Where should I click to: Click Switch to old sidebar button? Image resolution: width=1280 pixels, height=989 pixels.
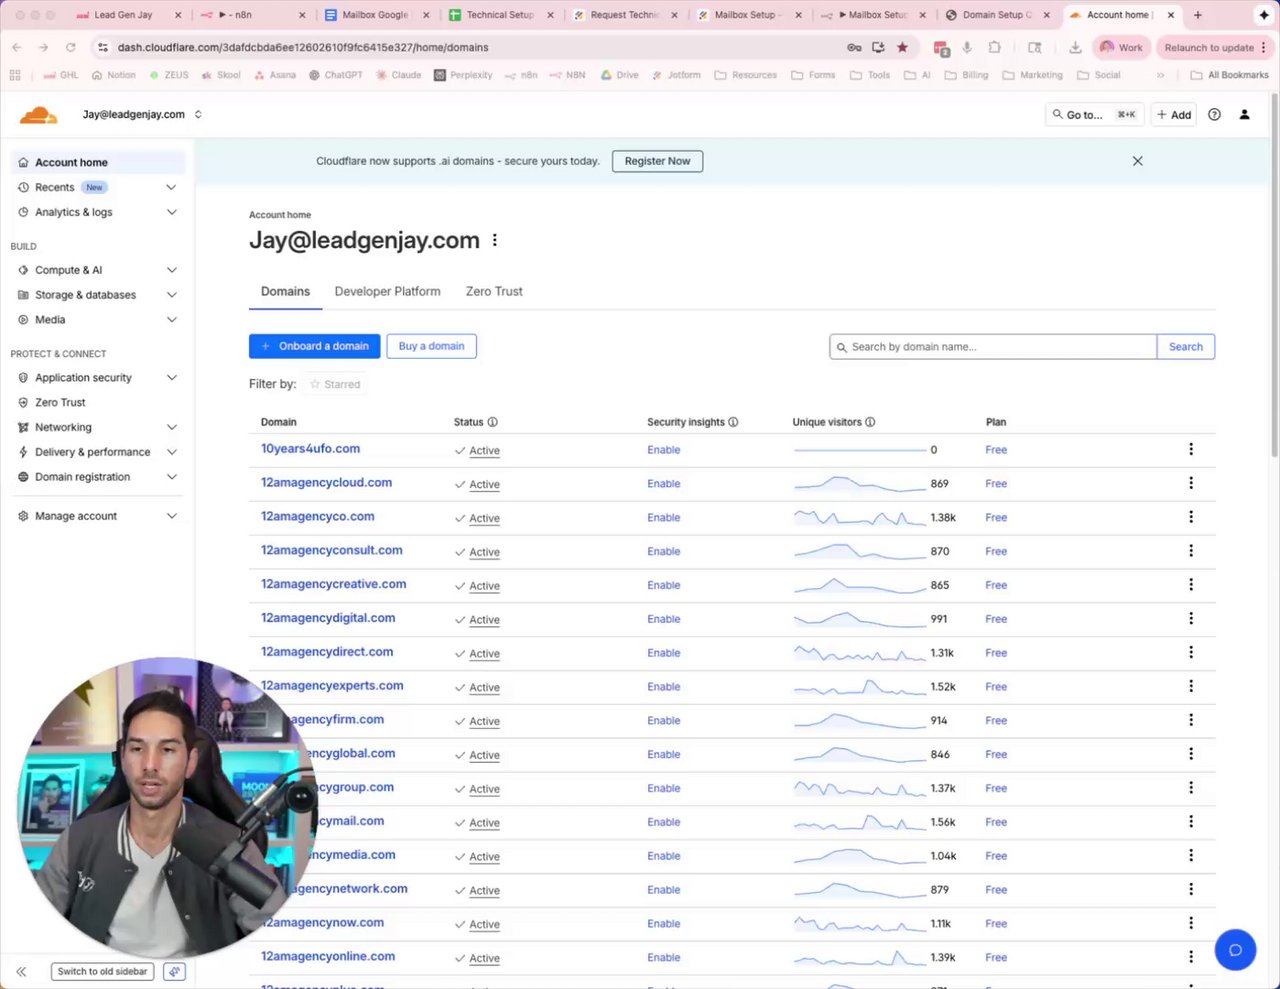click(102, 971)
